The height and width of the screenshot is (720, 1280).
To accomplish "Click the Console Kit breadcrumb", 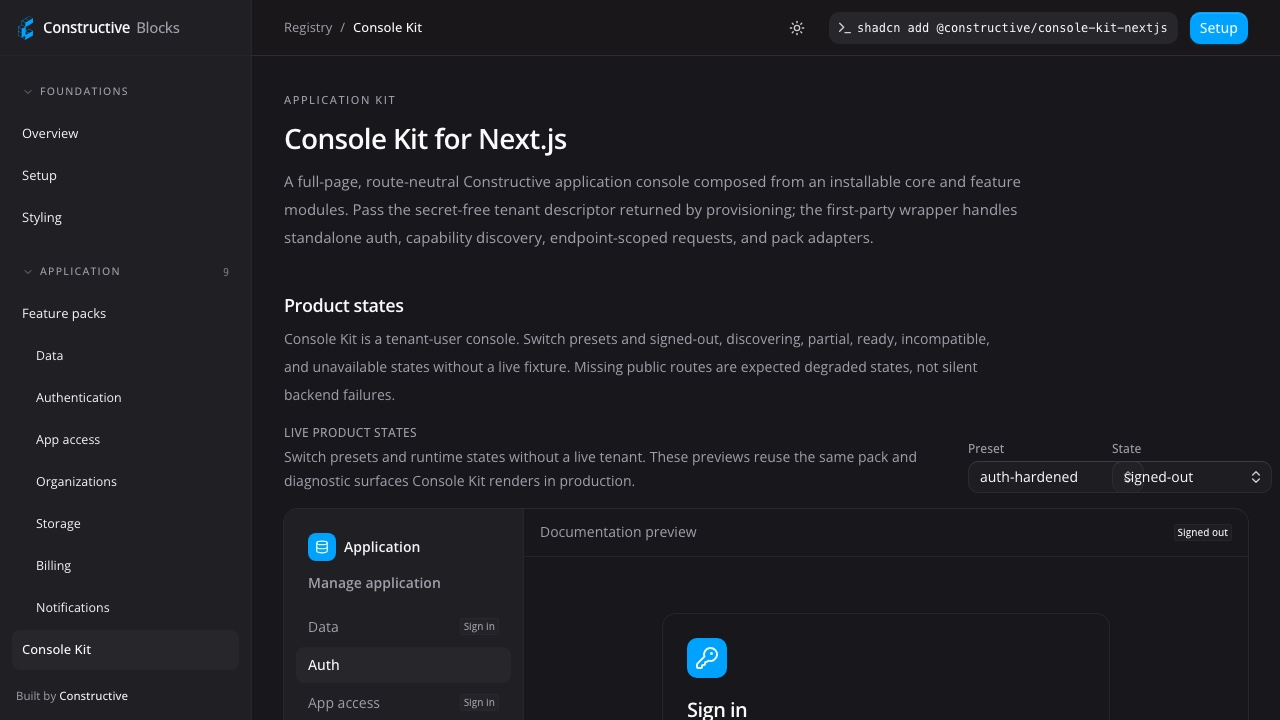I will pos(387,28).
